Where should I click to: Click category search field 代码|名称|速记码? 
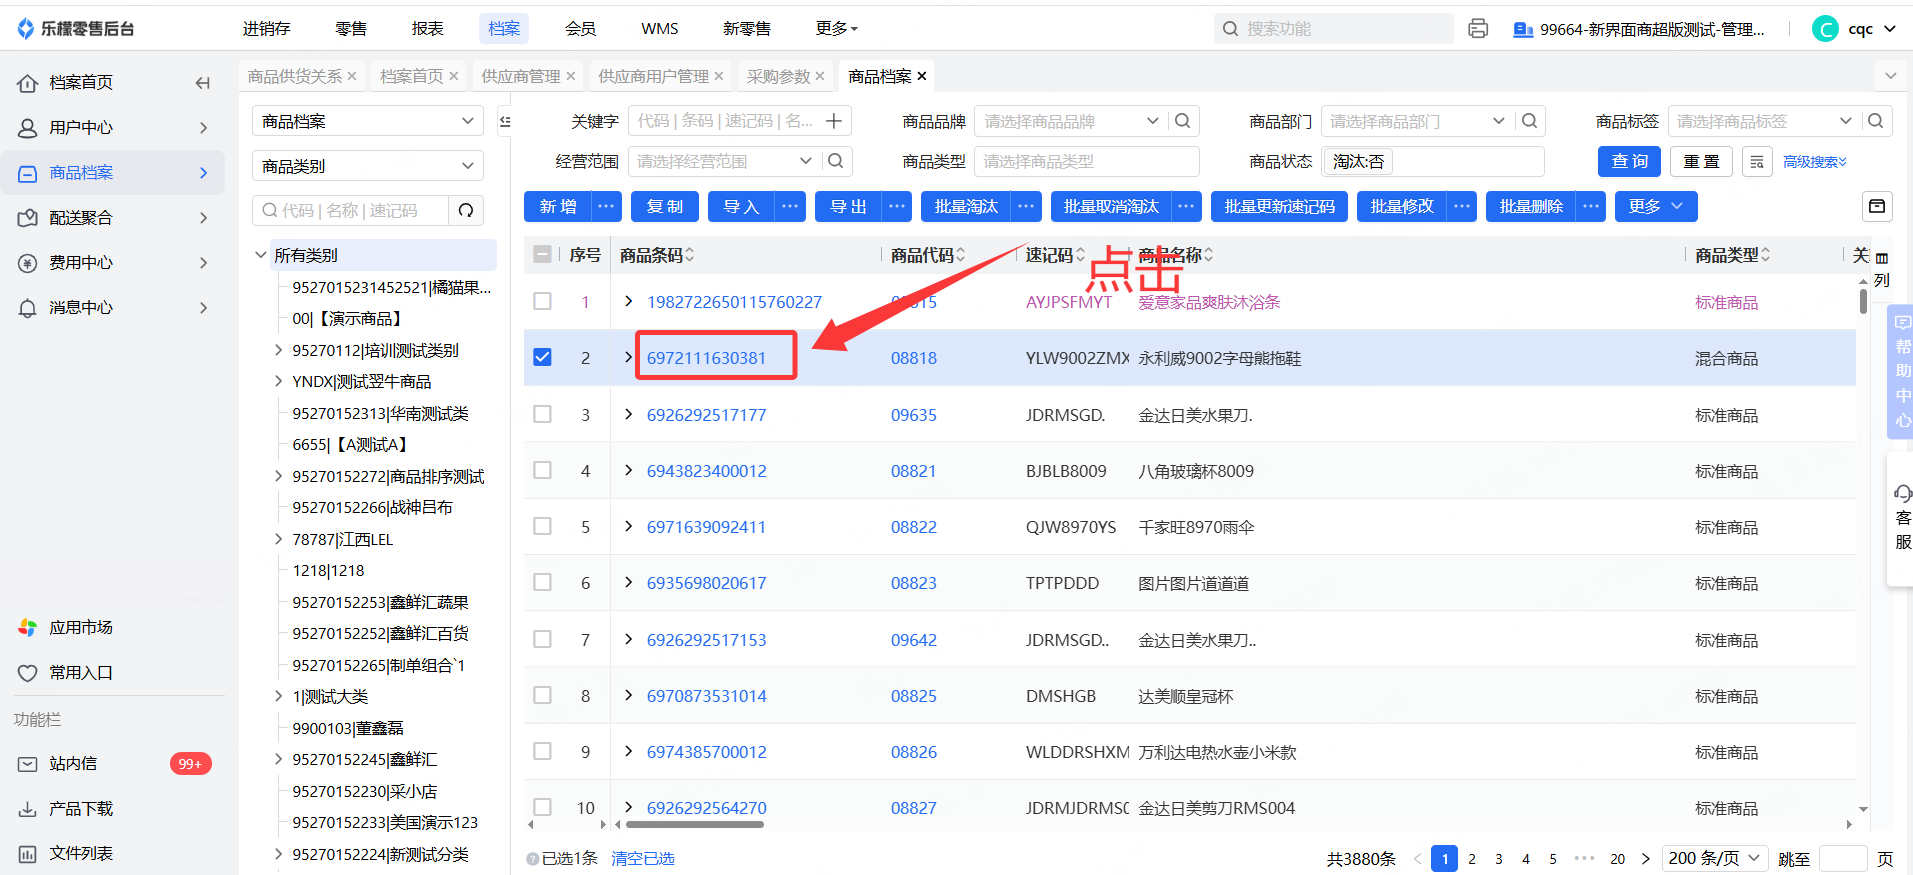[x=350, y=210]
